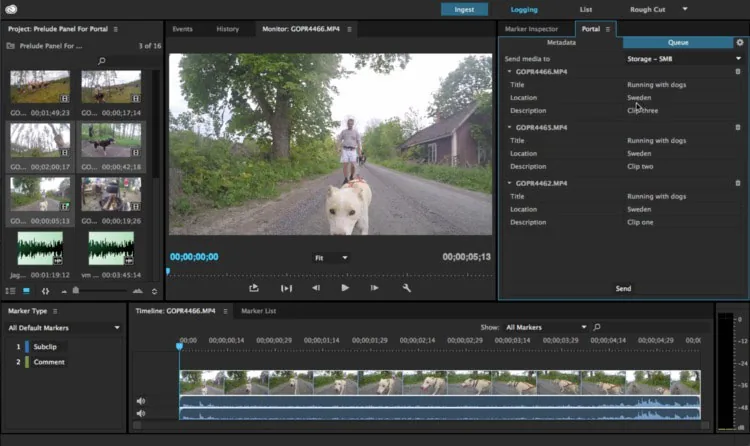Switch to the Logging workspace
The width and height of the screenshot is (750, 446).
coord(524,10)
